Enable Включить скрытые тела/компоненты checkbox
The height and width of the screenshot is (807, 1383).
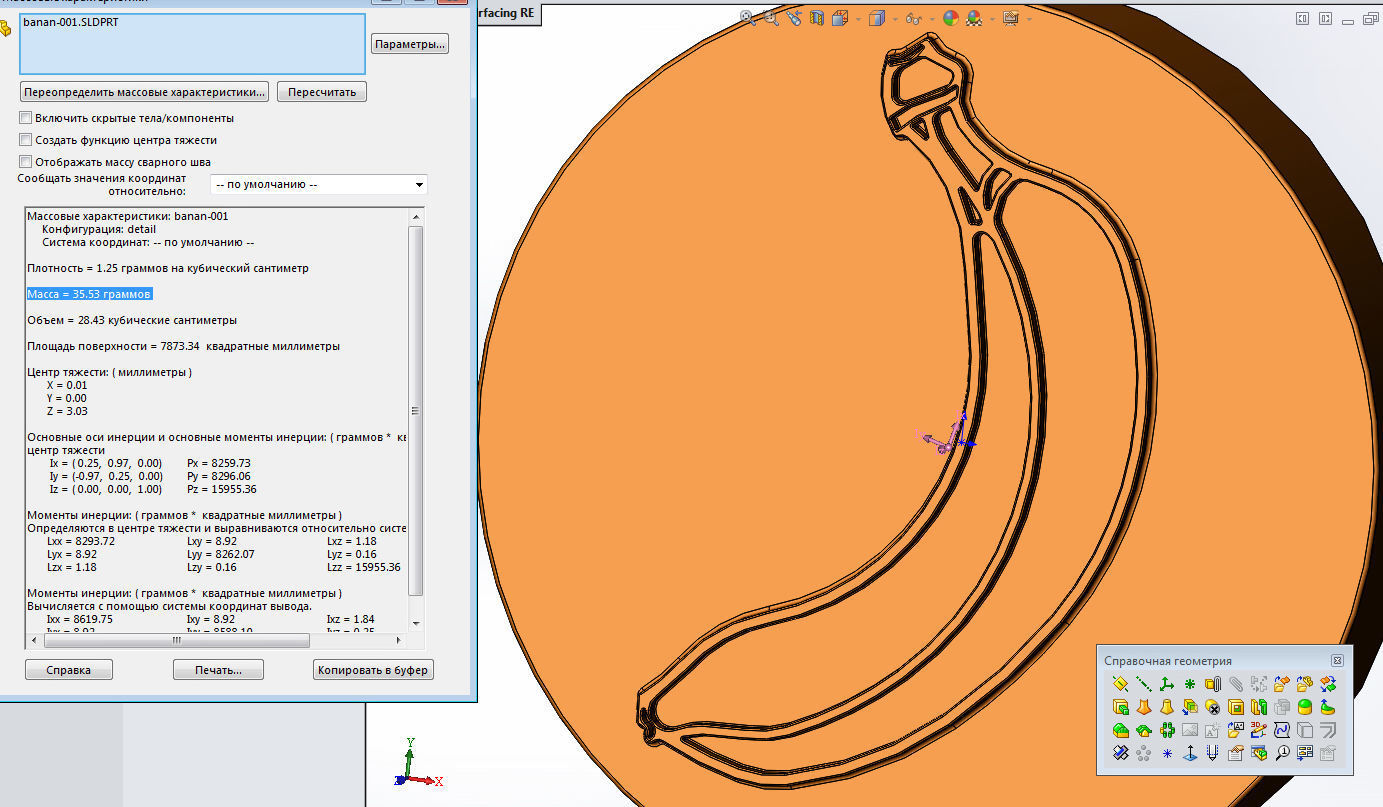click(x=26, y=118)
